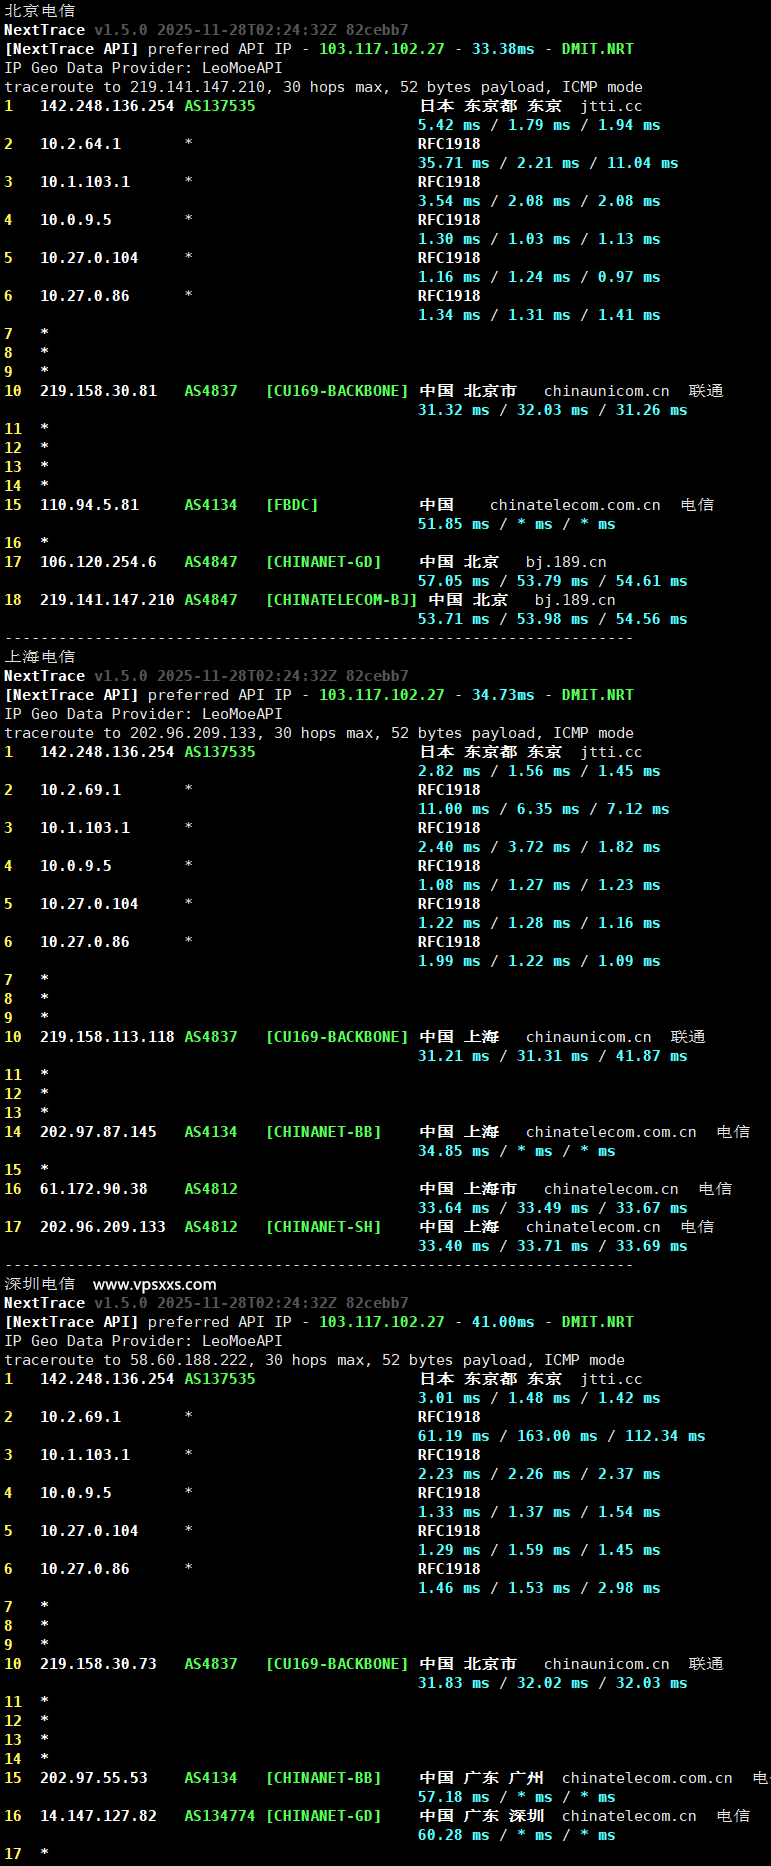The height and width of the screenshot is (1866, 771).
Task: Select IP address 14.147.127.82
Action: click(98, 1816)
